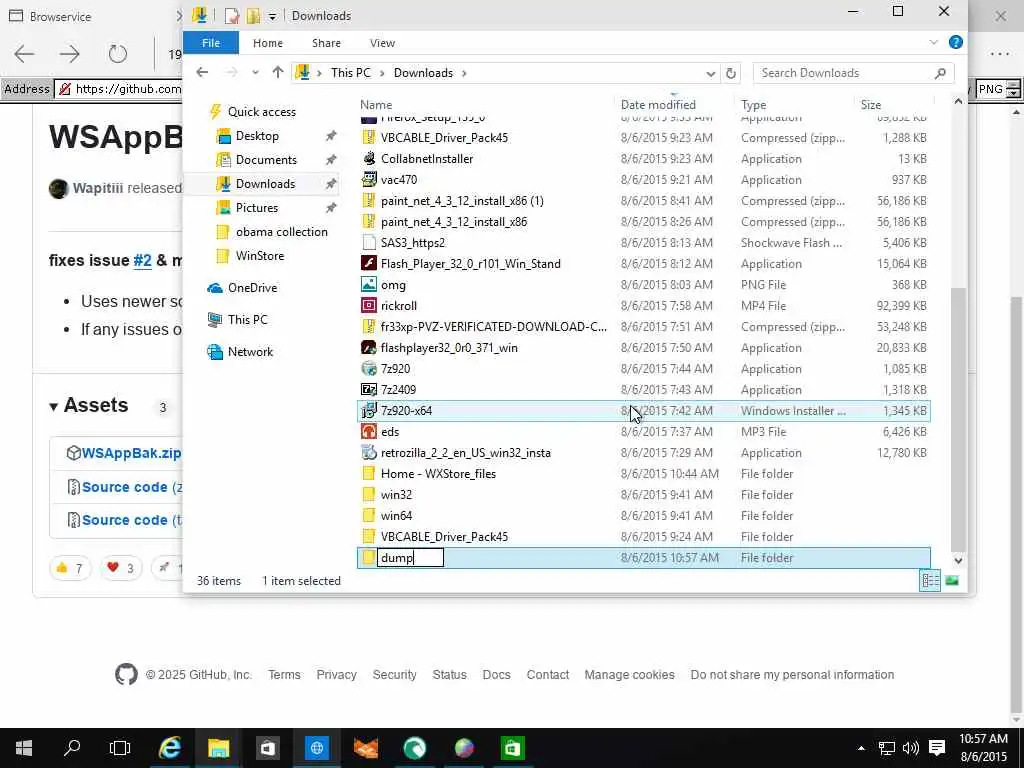Open Pictures in navigation pane
This screenshot has height=768, width=1024.
click(x=257, y=208)
